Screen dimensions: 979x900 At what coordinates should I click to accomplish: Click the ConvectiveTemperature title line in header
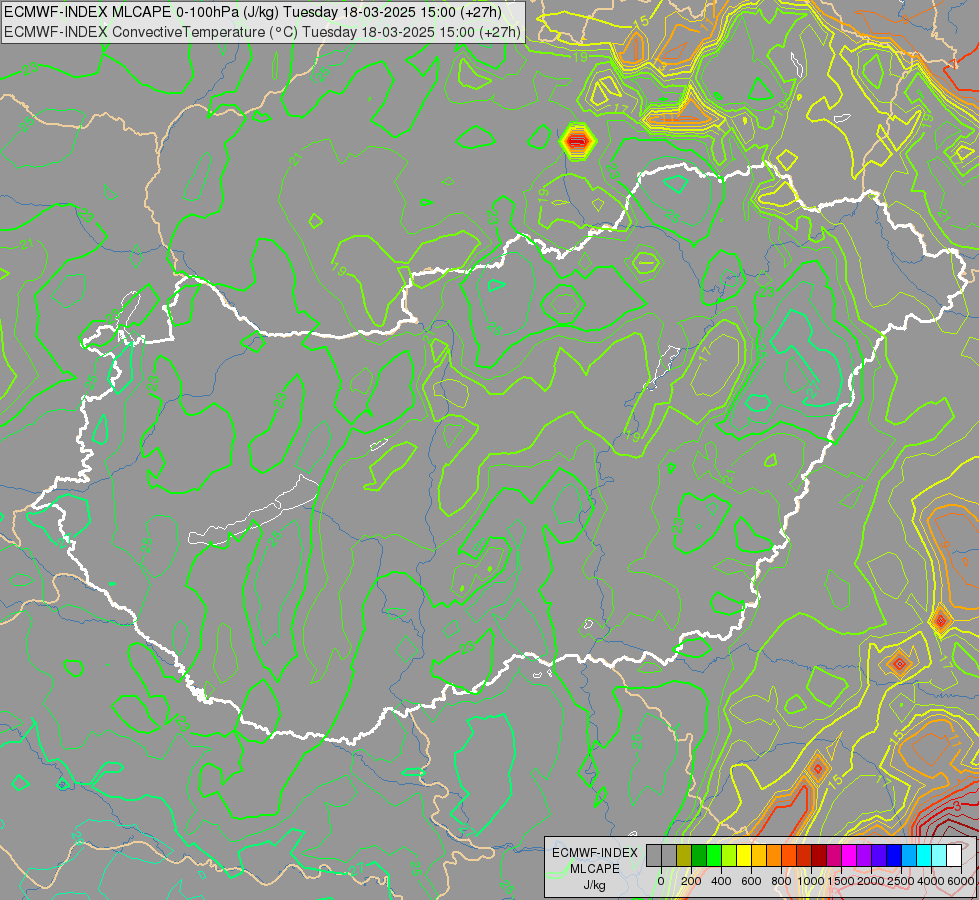click(262, 32)
